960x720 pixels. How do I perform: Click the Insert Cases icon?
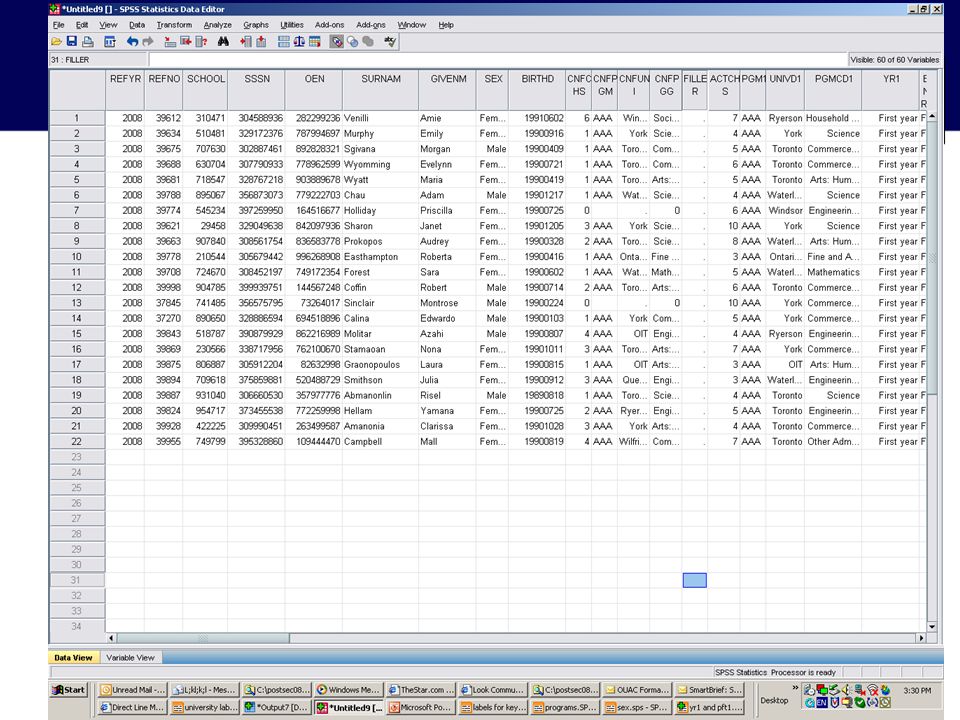tap(246, 42)
